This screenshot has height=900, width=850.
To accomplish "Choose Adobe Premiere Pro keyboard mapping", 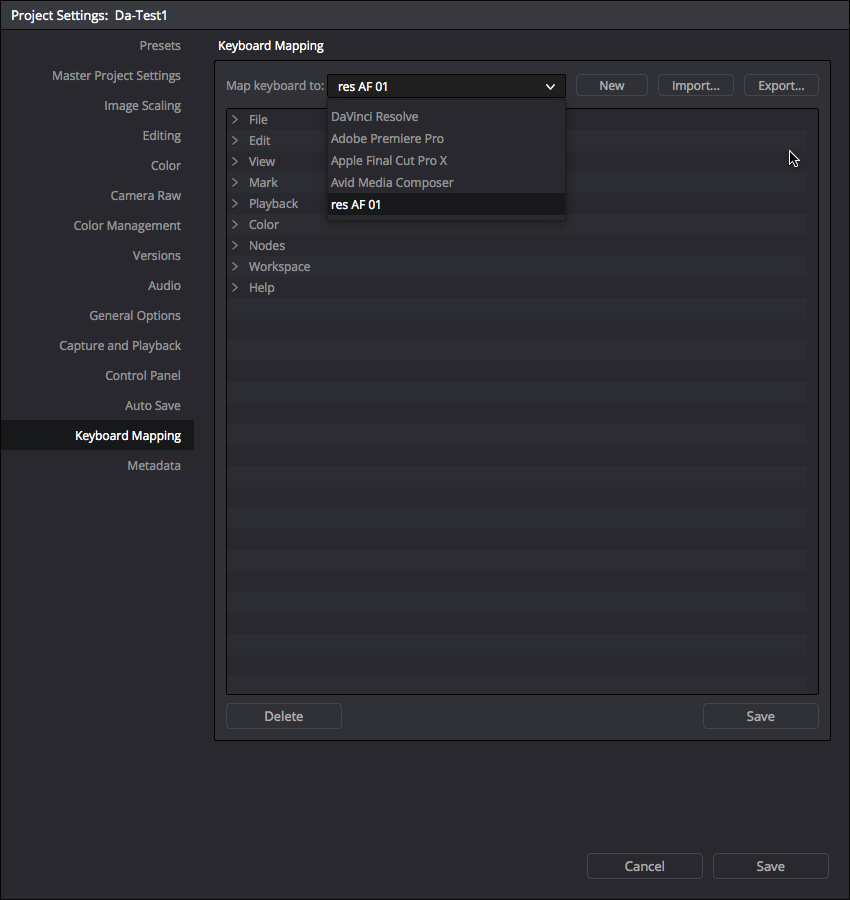I will pyautogui.click(x=387, y=139).
